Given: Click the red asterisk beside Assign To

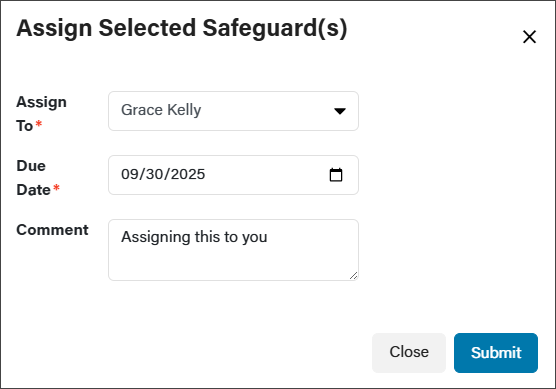Looking at the screenshot, I should 39,124.
